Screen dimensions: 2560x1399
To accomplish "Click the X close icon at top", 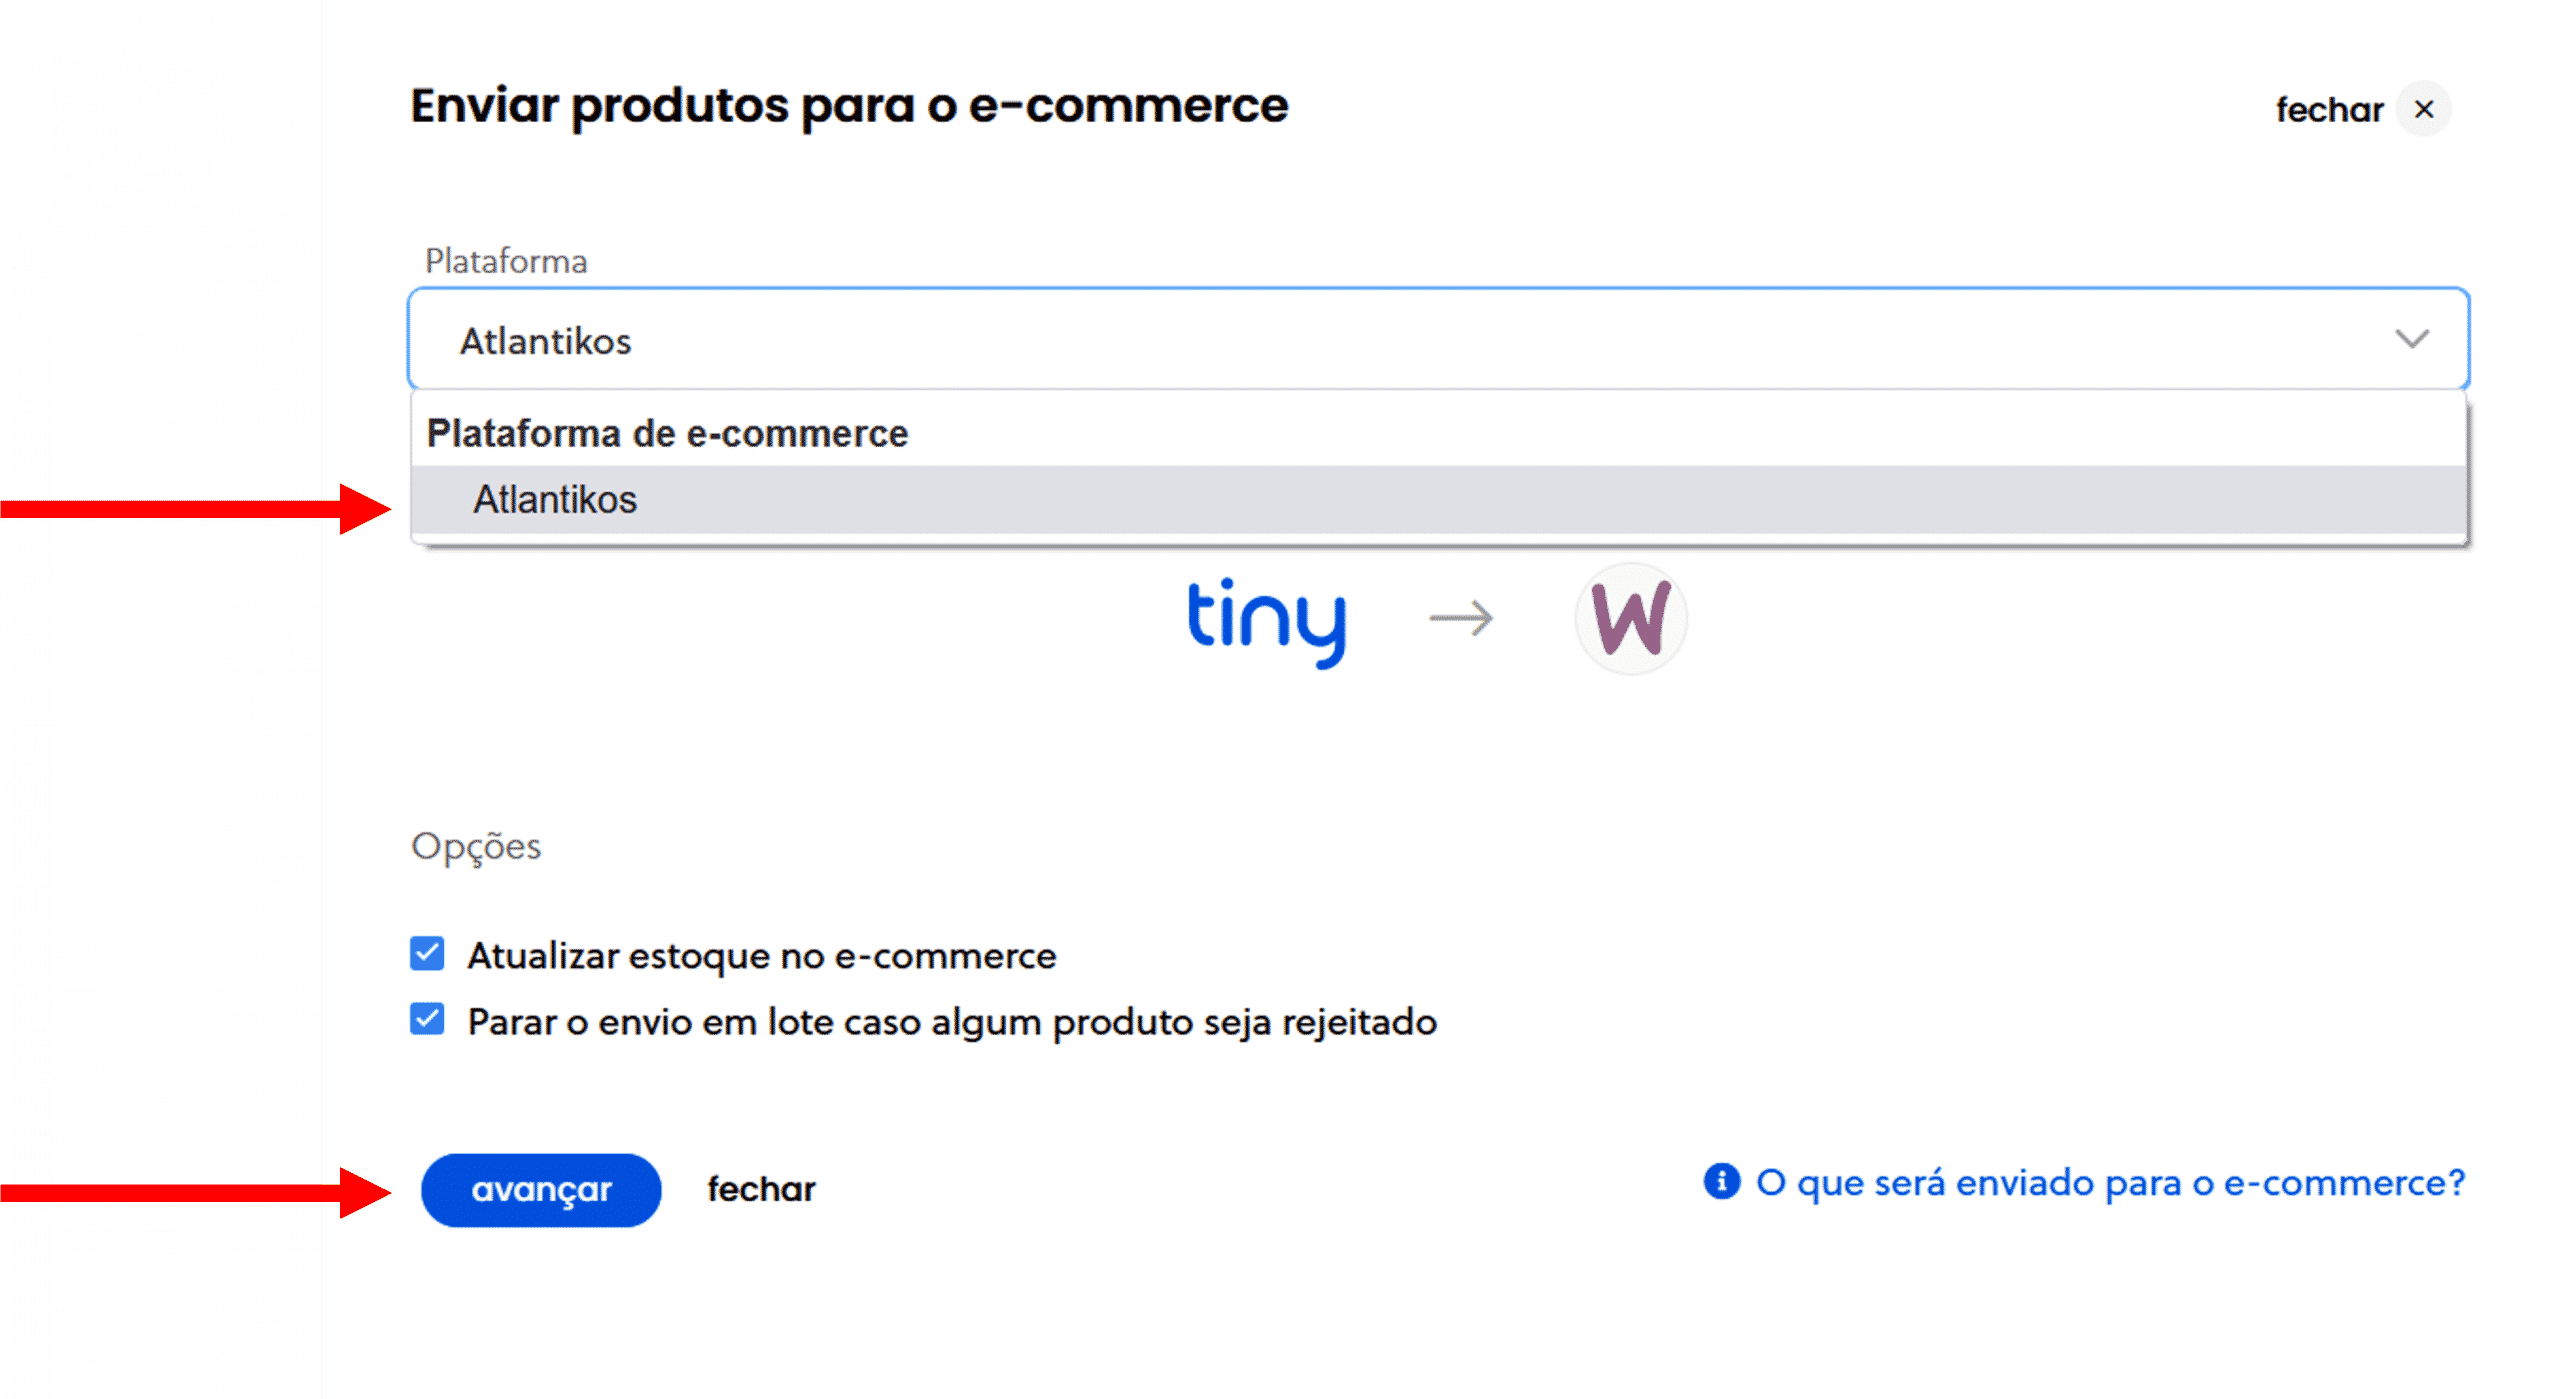I will [2422, 109].
